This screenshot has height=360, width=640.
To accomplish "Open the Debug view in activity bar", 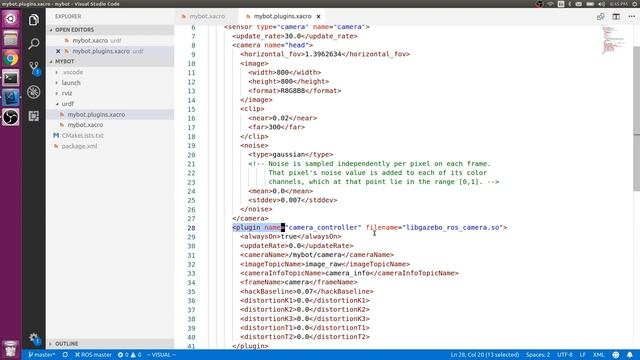I will 34,92.
